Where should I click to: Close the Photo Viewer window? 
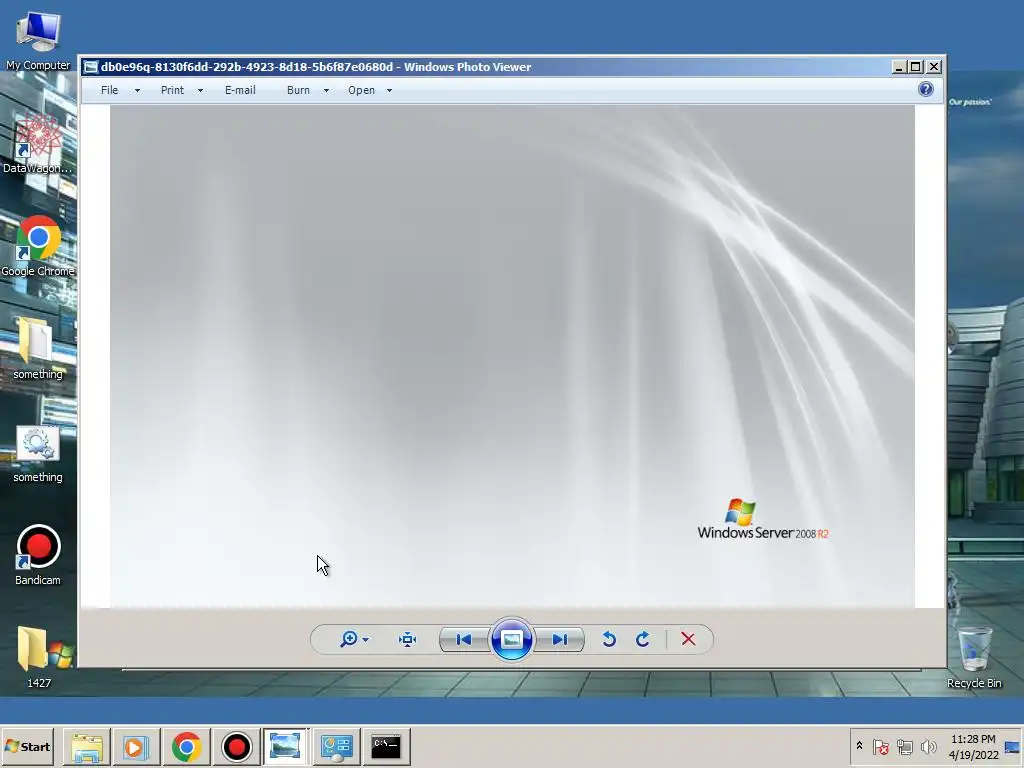click(x=935, y=67)
